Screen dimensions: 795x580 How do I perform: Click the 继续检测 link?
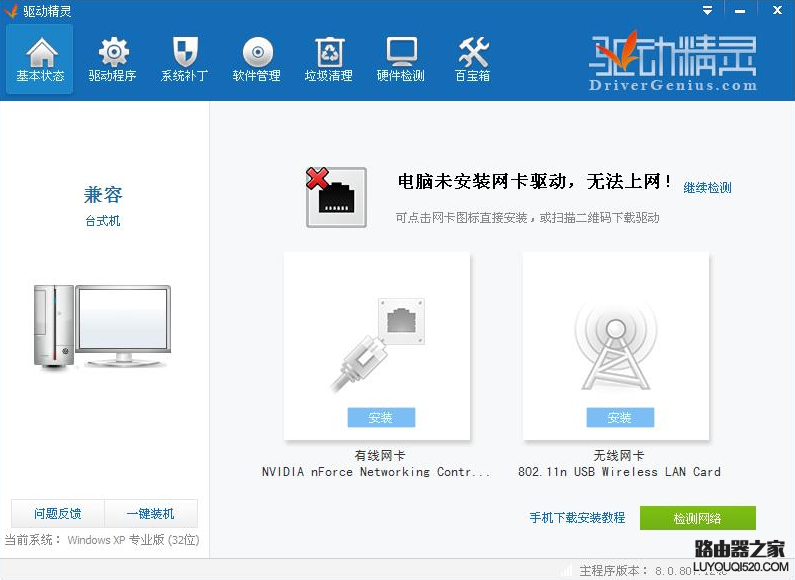[x=707, y=188]
